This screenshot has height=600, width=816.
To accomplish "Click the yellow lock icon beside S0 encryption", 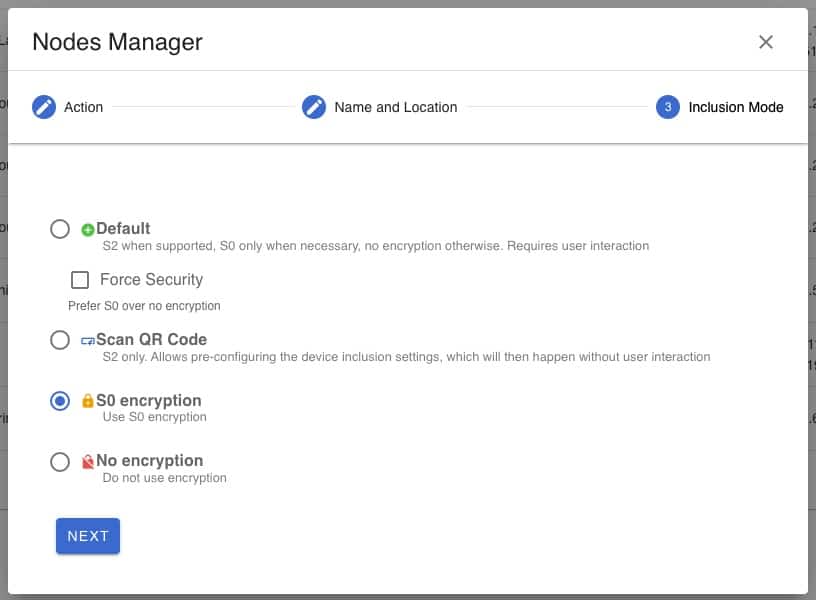I will 87,401.
